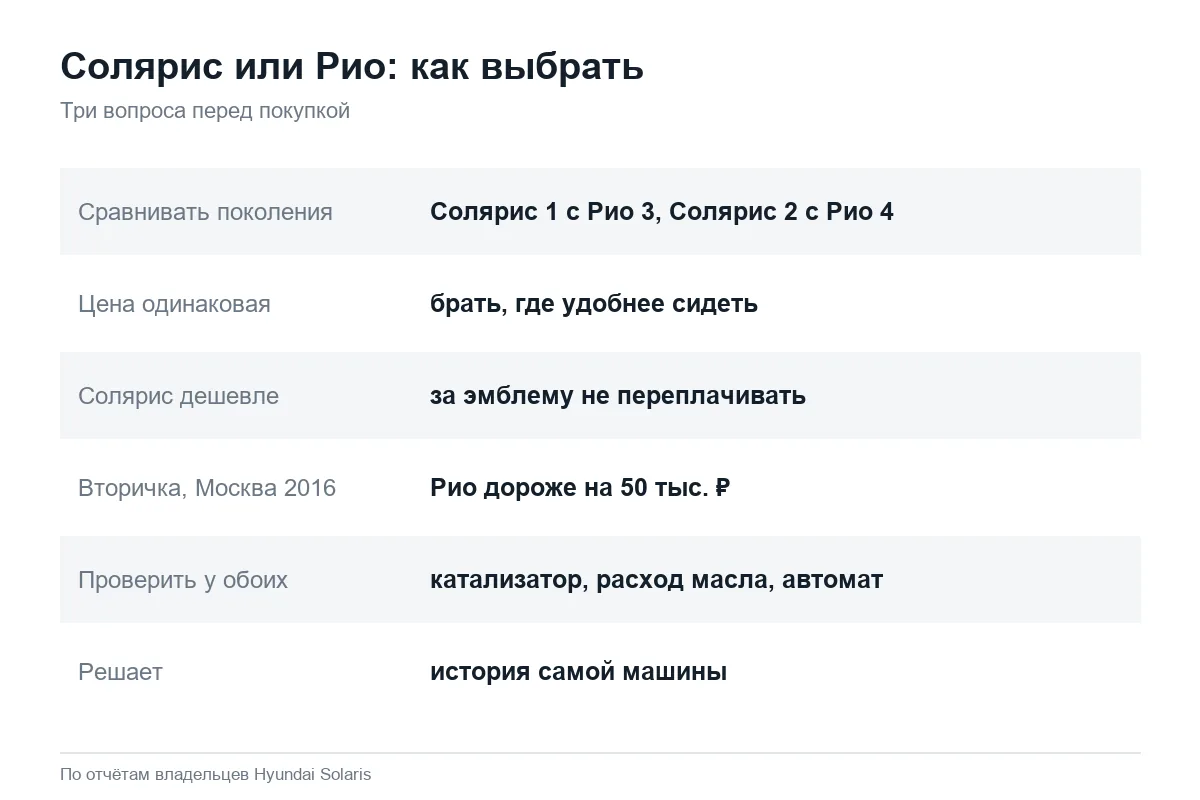Click the value 'за эмблему не переплачивать'
Image resolution: width=1200 pixels, height=800 pixels.
[x=618, y=396]
